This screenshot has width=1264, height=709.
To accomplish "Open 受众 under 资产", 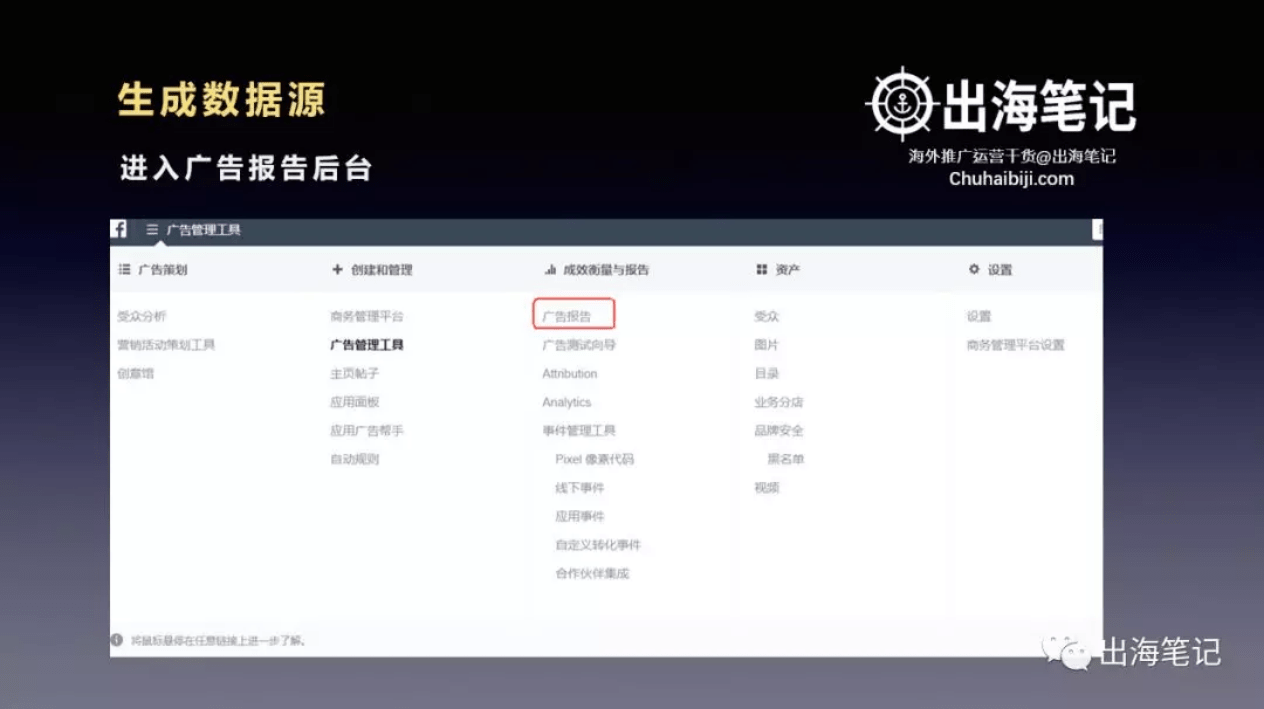I will pos(767,316).
